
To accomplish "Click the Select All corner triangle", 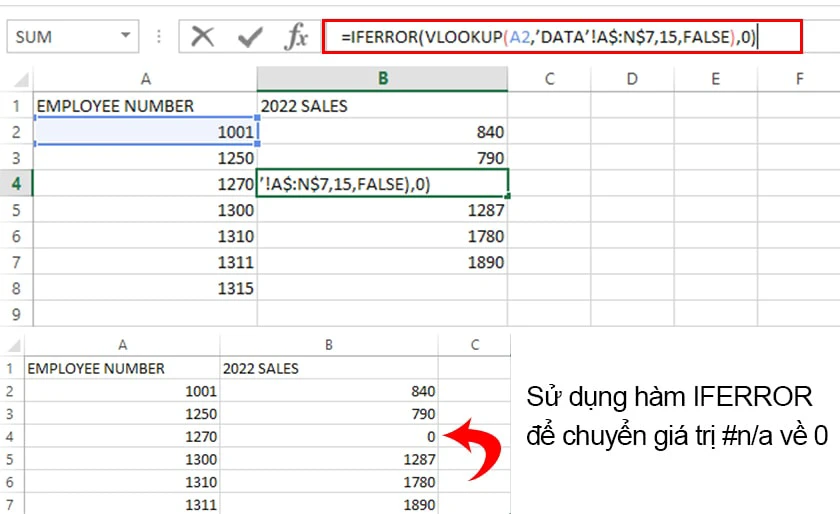I will point(21,80).
